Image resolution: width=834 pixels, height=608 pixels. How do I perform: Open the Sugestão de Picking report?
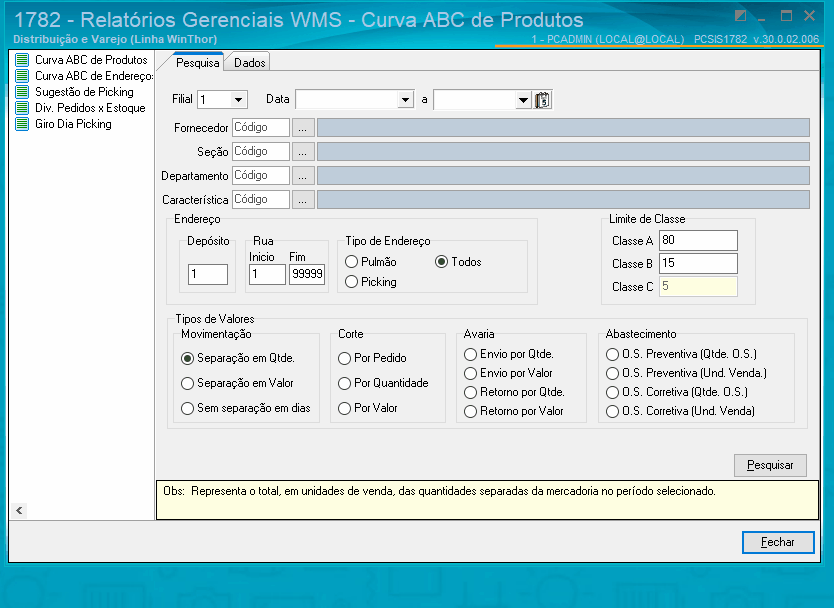[84, 92]
